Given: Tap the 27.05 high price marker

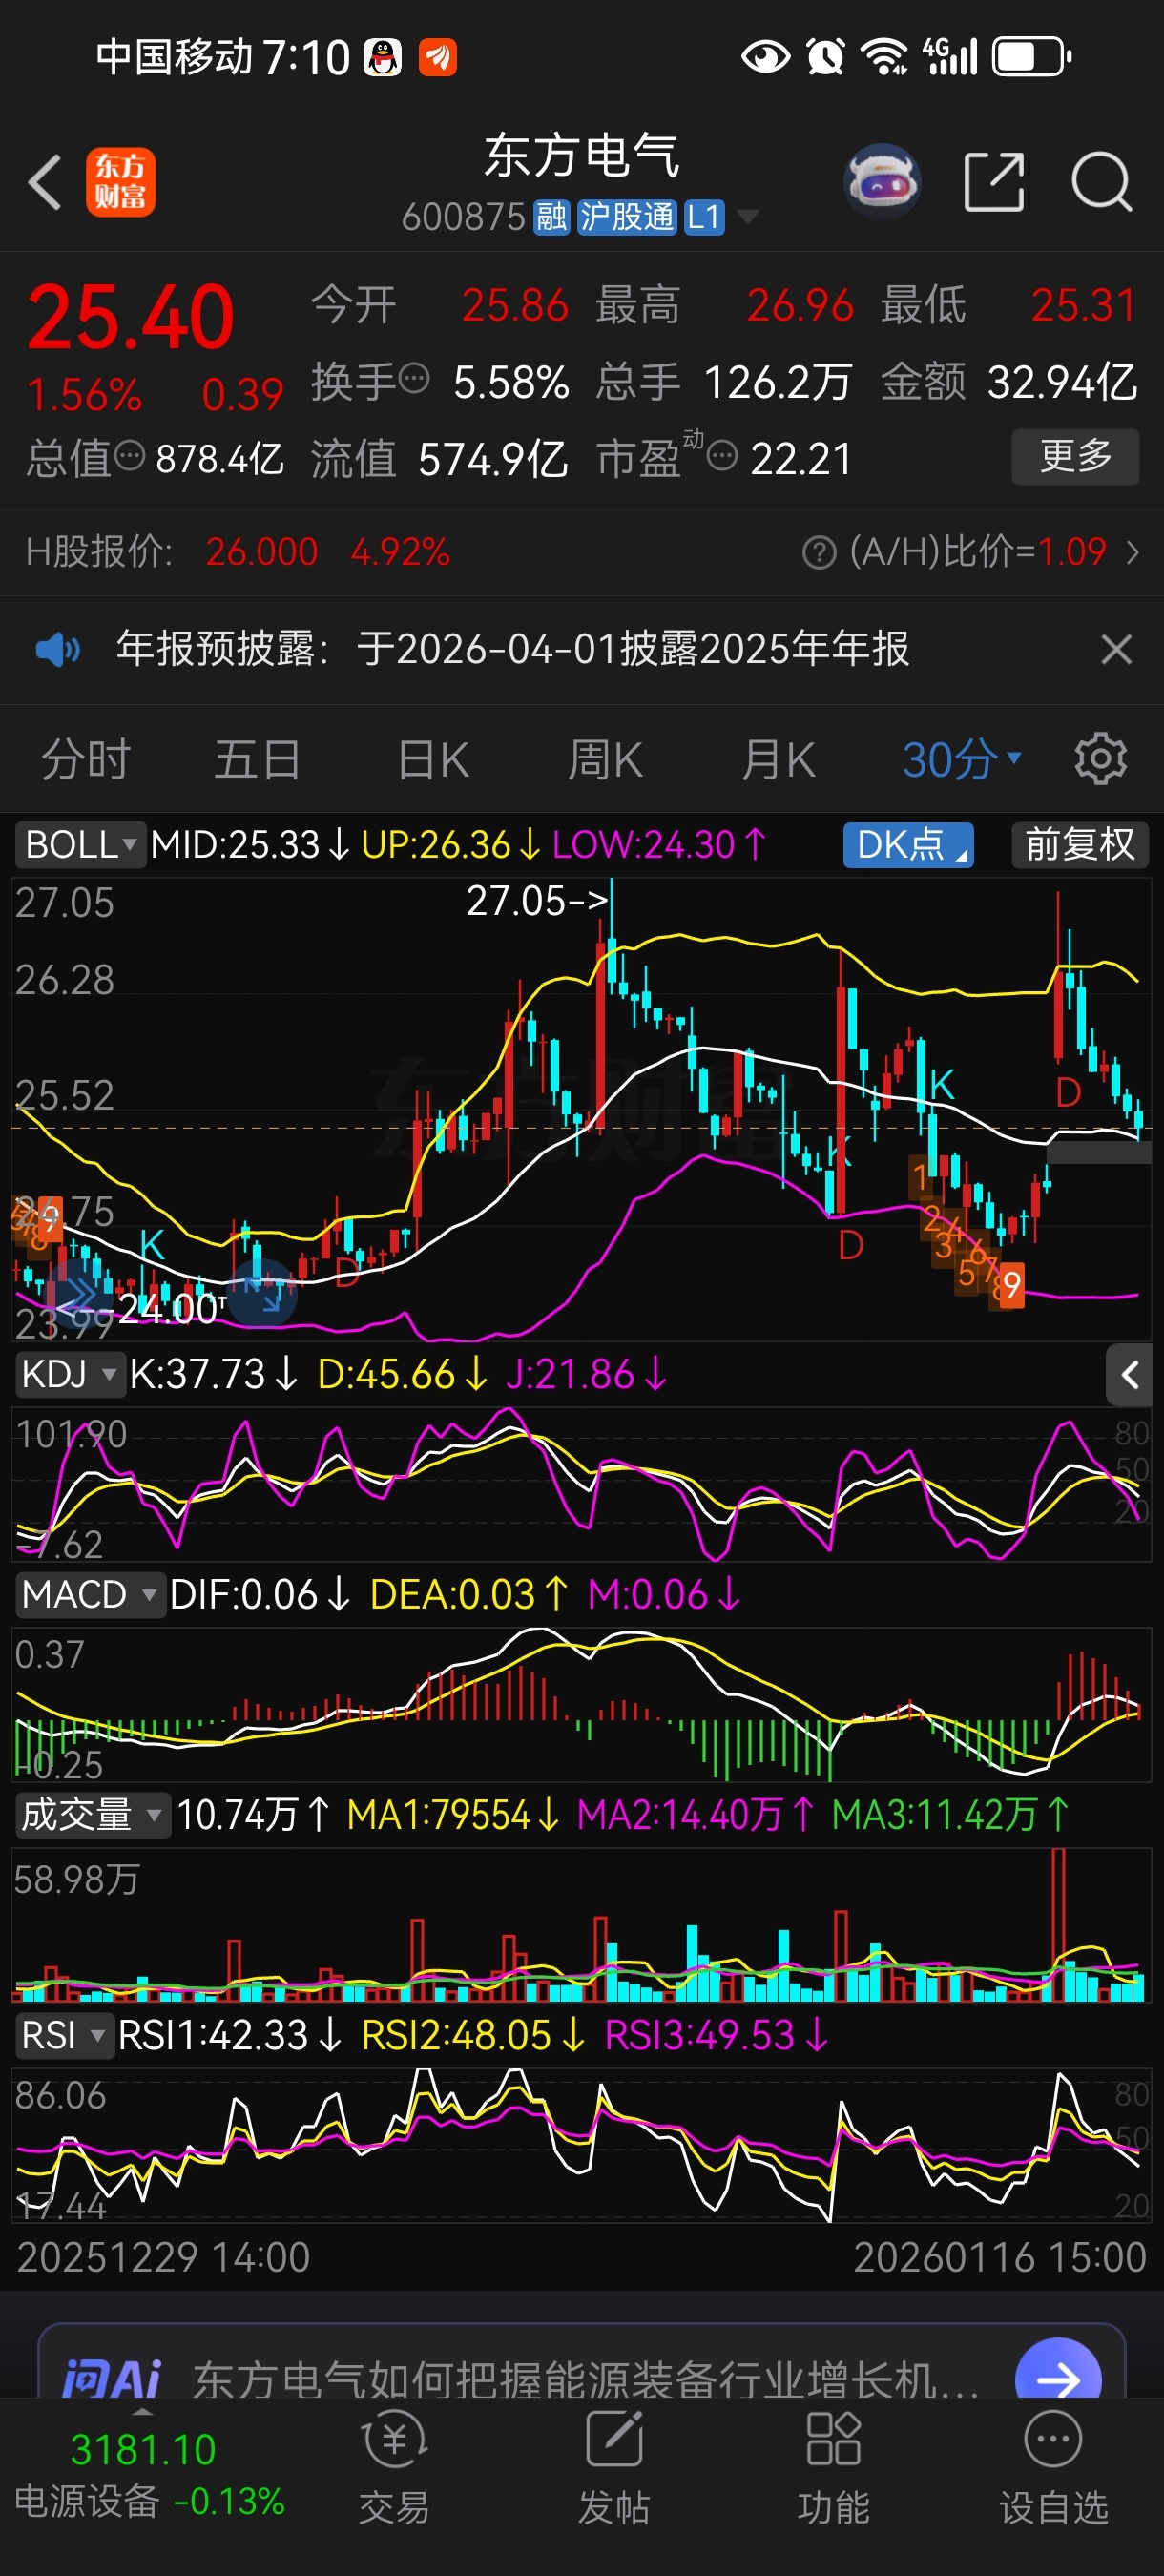Looking at the screenshot, I should point(538,901).
